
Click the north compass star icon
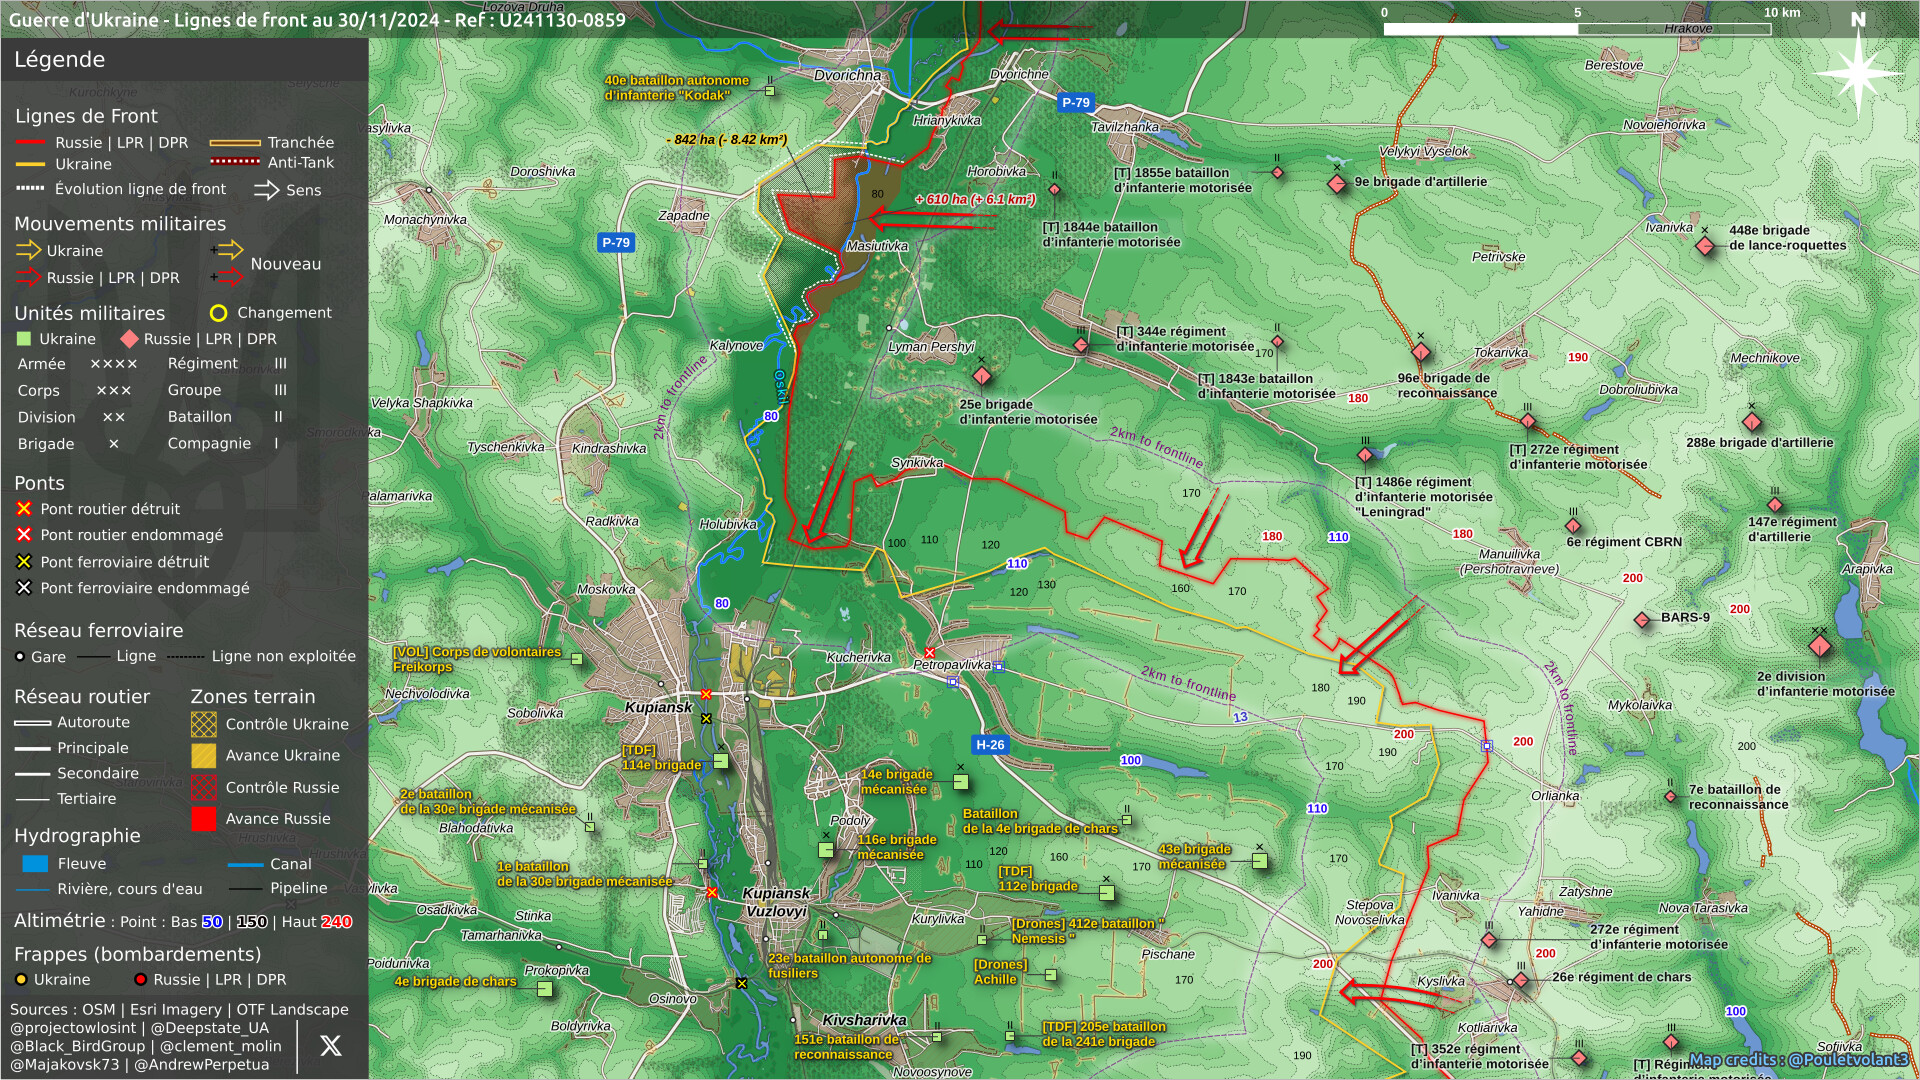1857,72
